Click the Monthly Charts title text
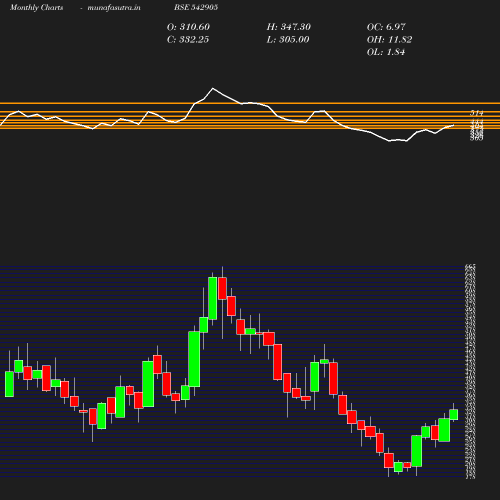500x500 pixels. click(36, 7)
